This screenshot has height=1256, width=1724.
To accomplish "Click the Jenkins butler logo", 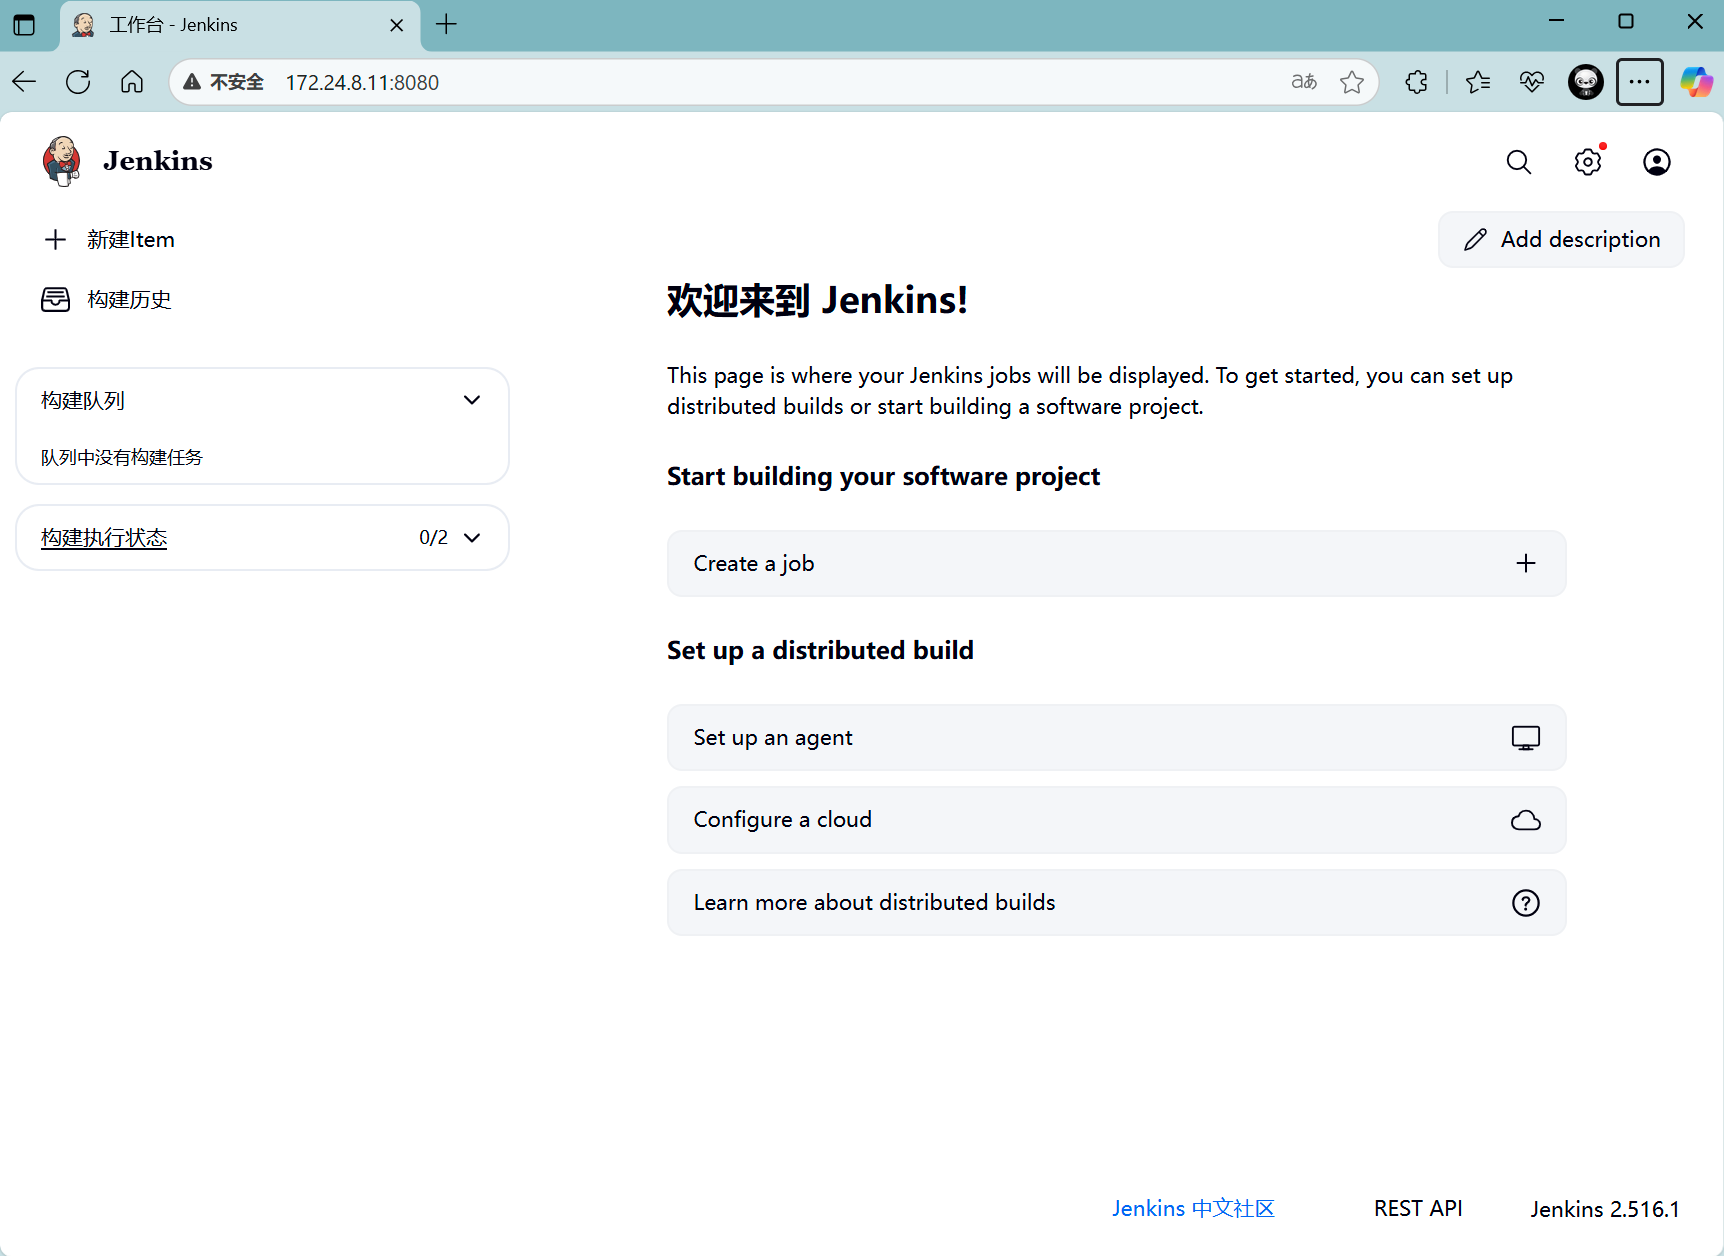I will 62,161.
